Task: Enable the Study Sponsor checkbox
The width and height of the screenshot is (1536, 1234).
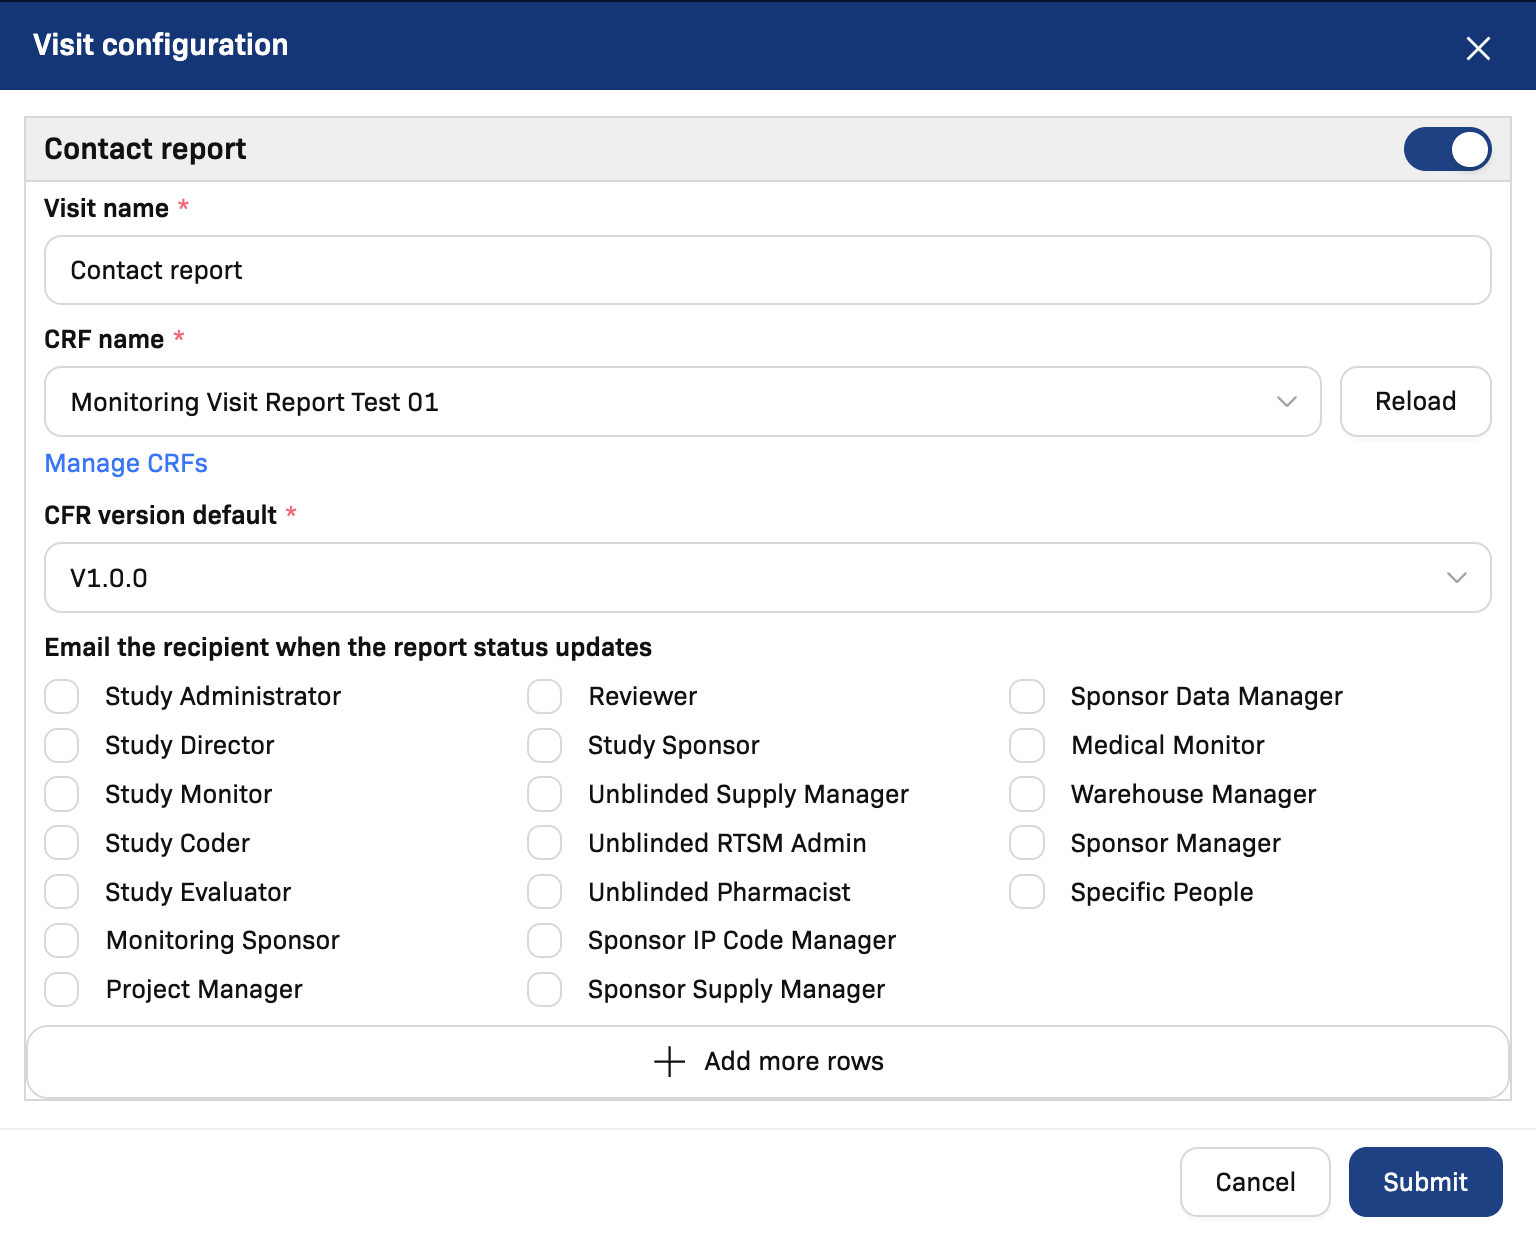Action: (x=545, y=745)
